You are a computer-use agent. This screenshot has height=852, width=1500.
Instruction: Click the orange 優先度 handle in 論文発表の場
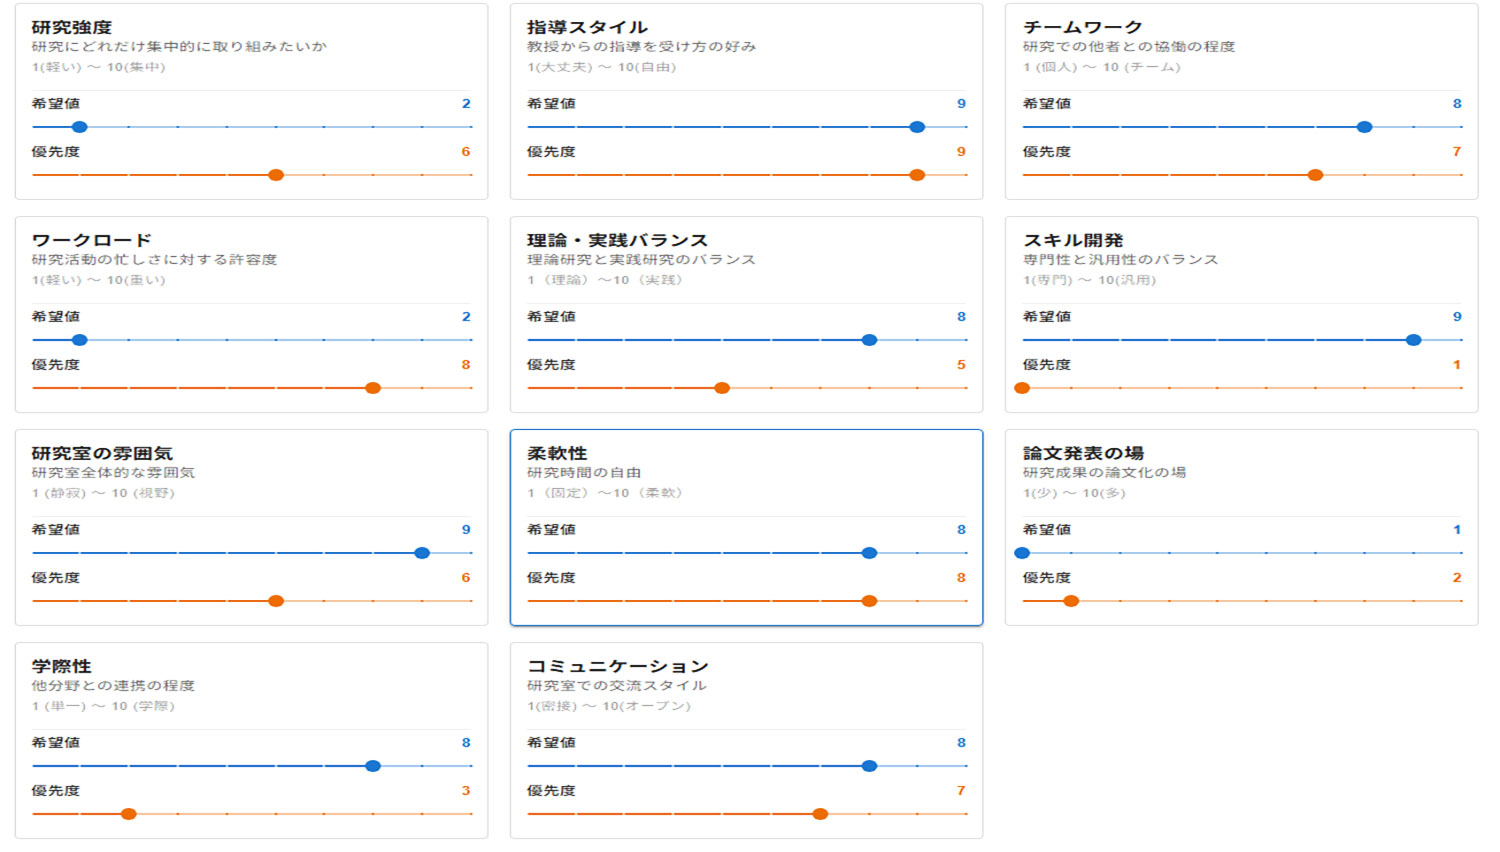click(x=1071, y=601)
